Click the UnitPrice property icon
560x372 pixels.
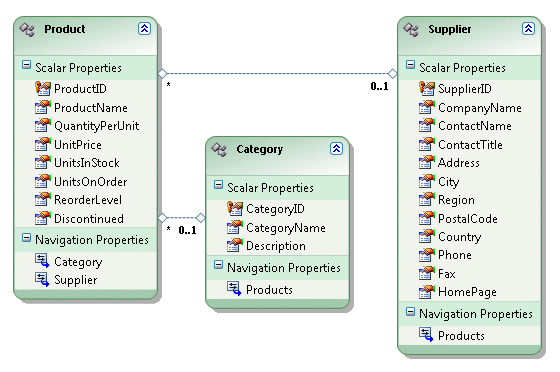[42, 144]
